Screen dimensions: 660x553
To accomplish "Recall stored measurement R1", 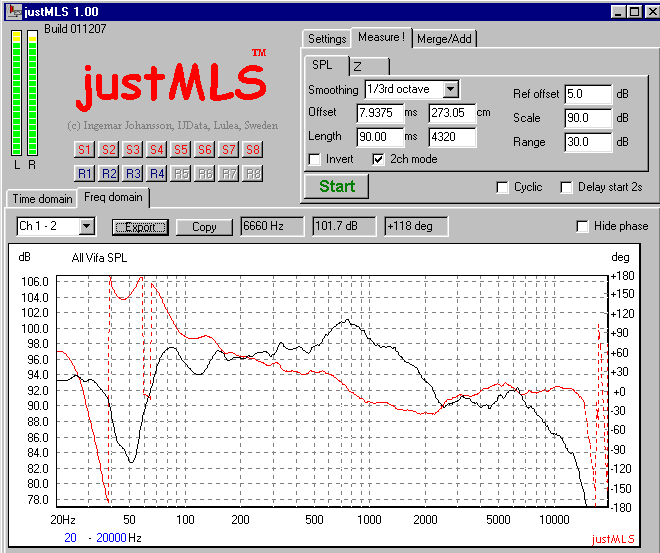I will tap(84, 173).
